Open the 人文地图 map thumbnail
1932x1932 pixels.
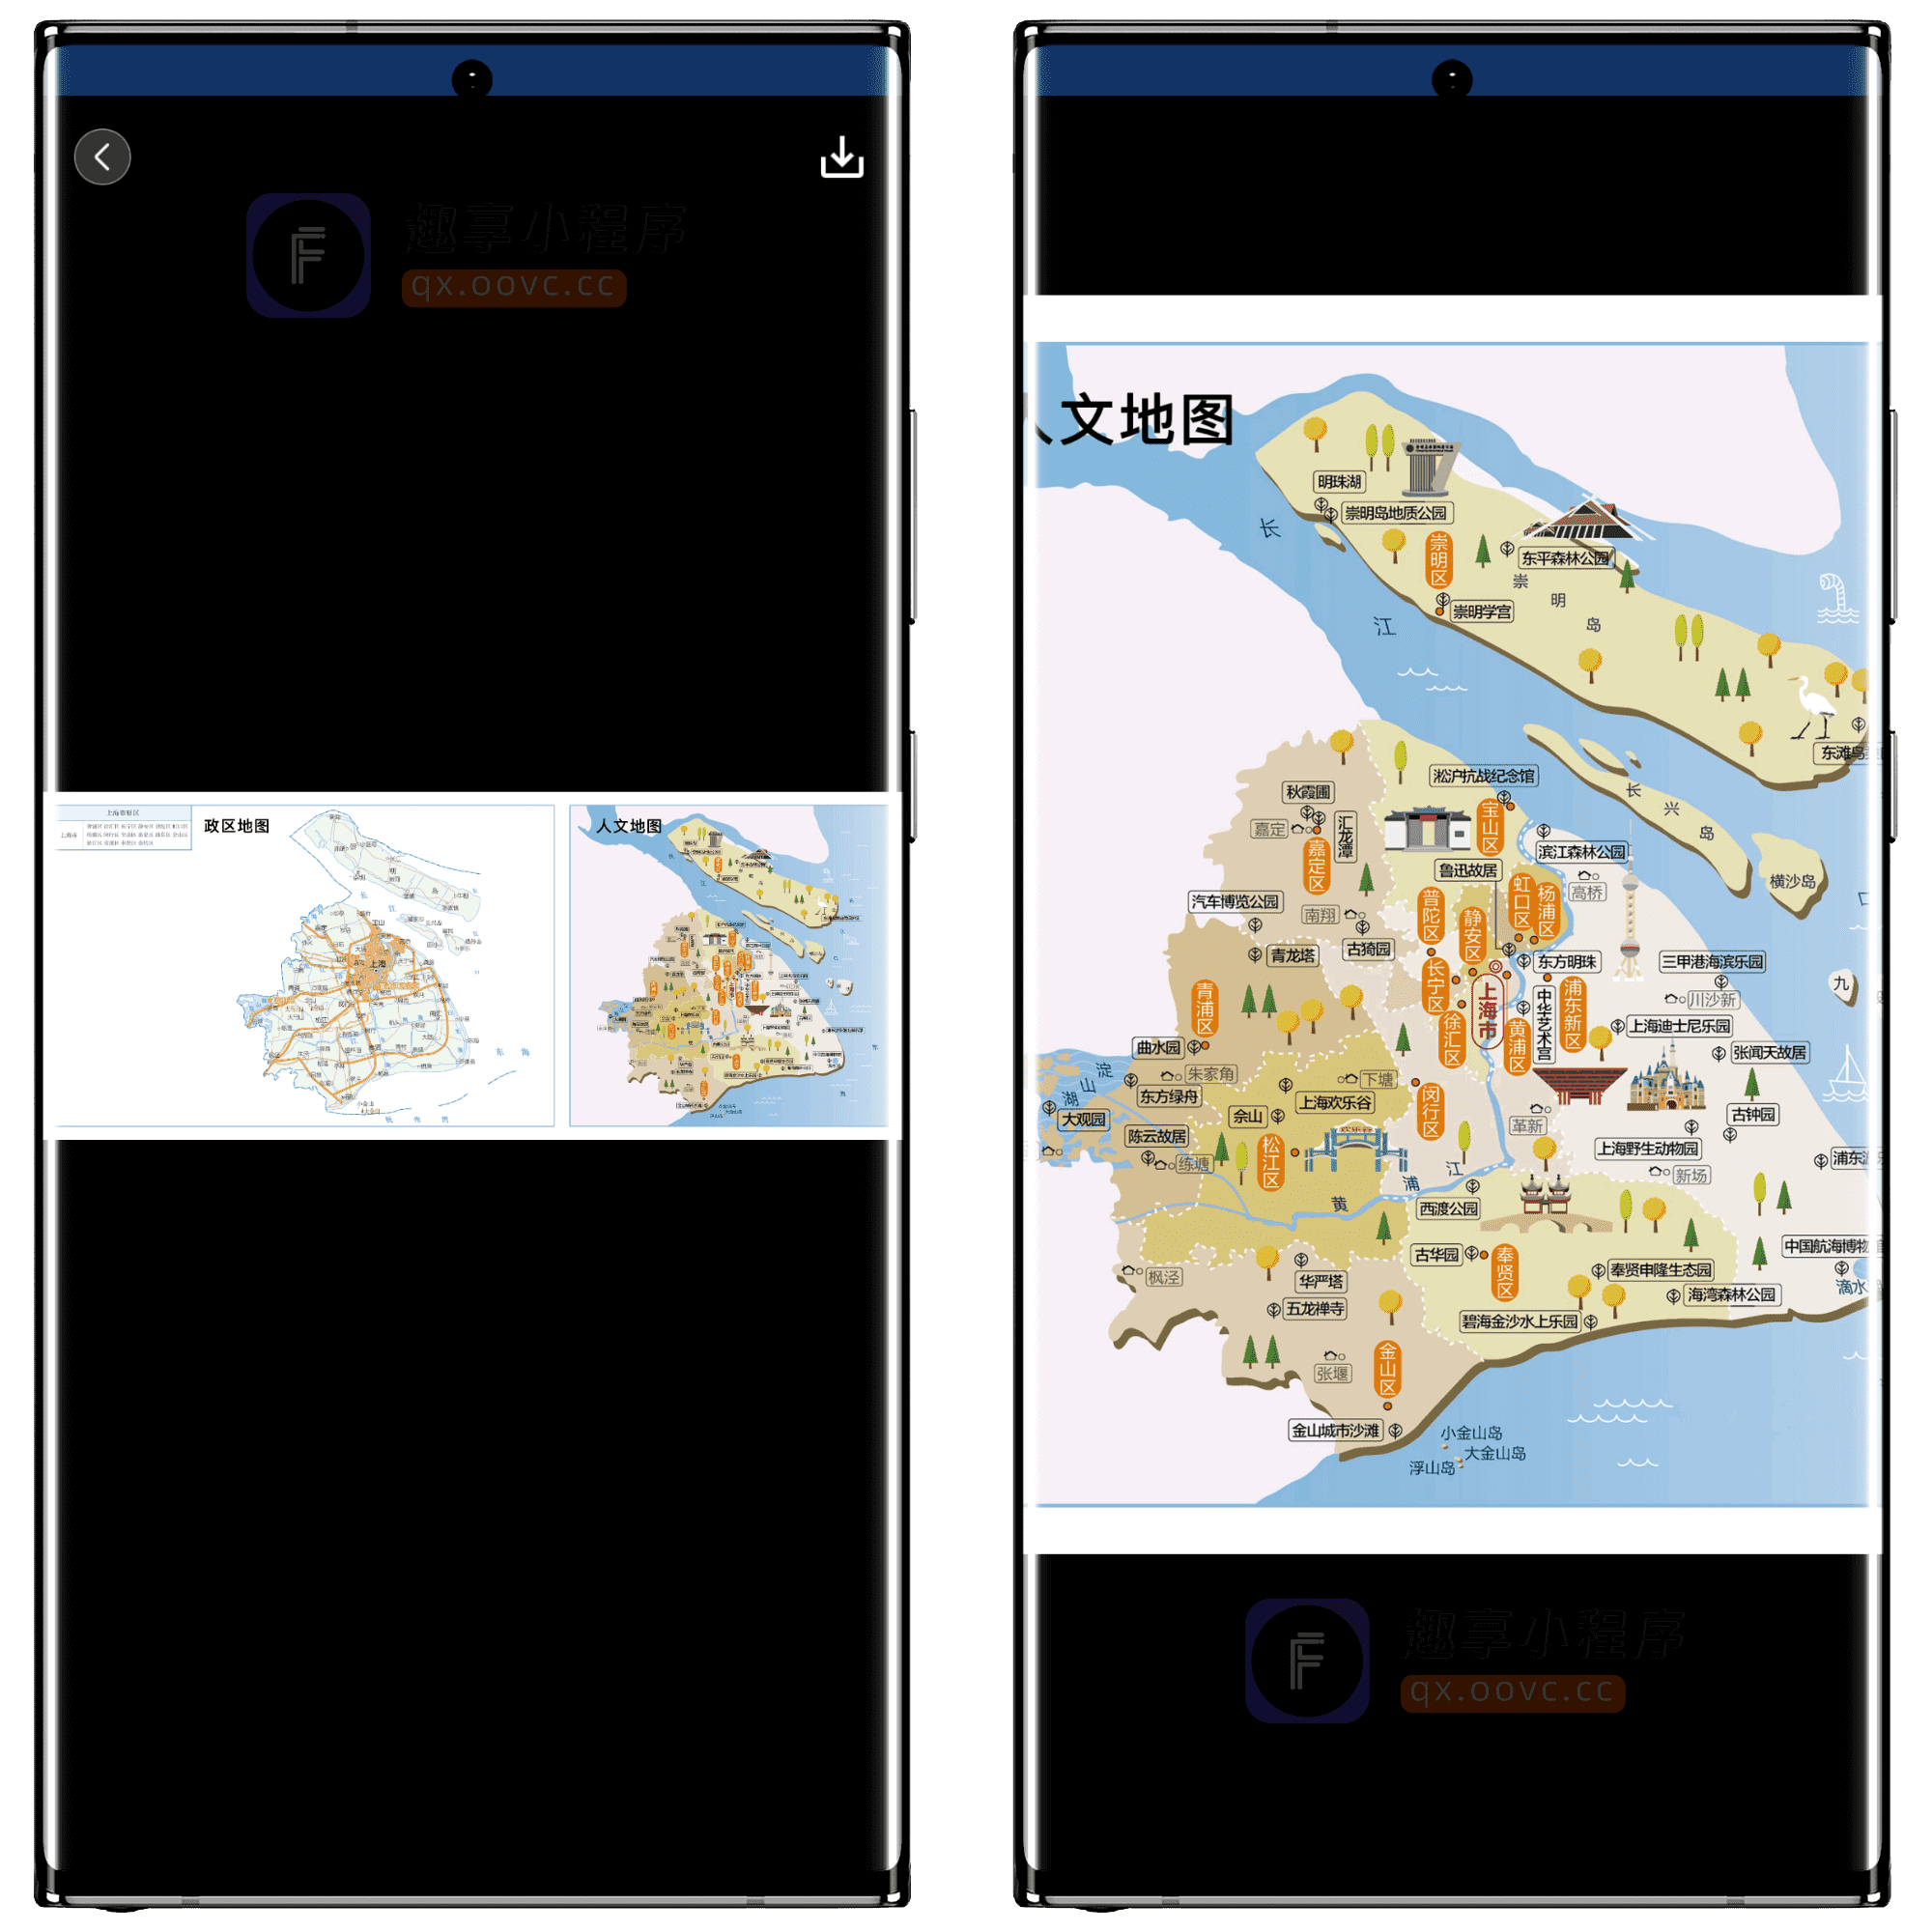pos(729,965)
